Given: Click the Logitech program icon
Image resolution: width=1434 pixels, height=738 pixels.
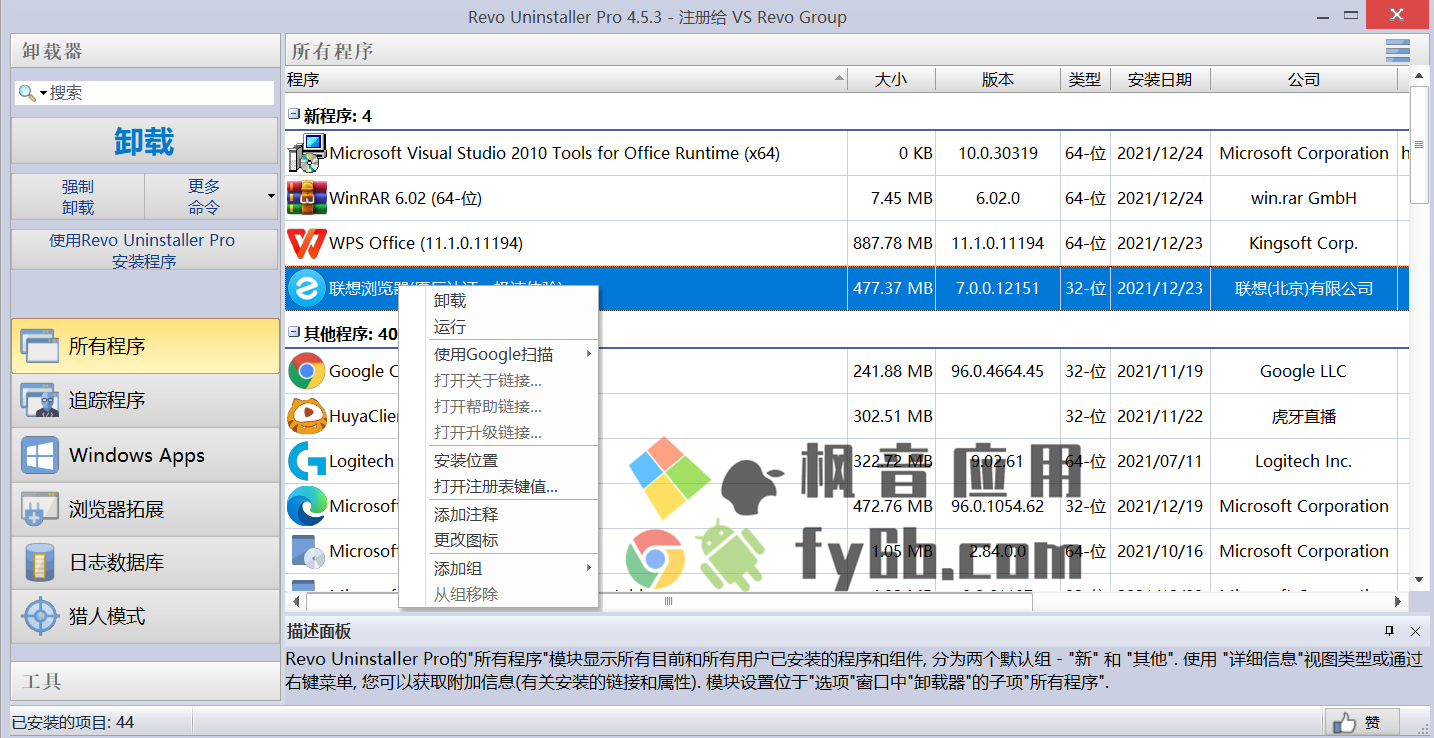Looking at the screenshot, I should [x=306, y=461].
